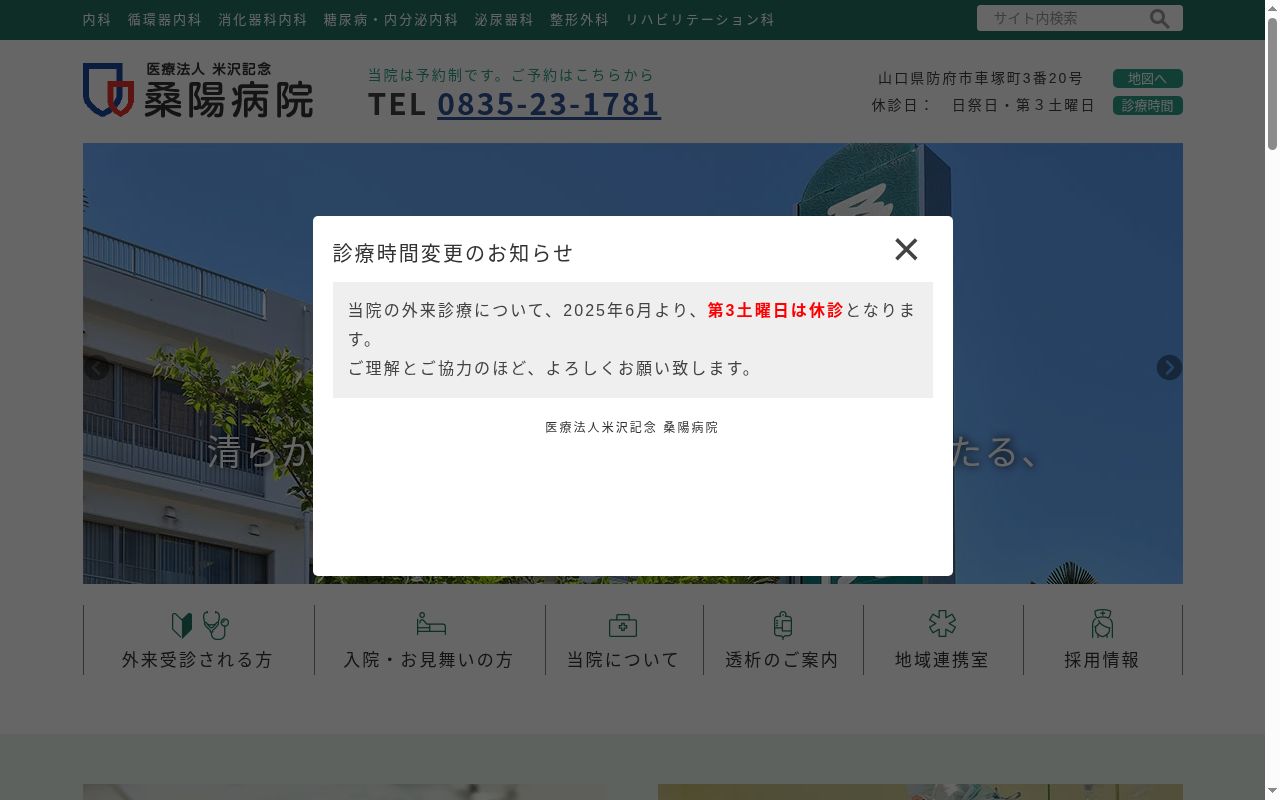Click the 第3土曜日は休診 red text
The image size is (1280, 800).
point(775,310)
